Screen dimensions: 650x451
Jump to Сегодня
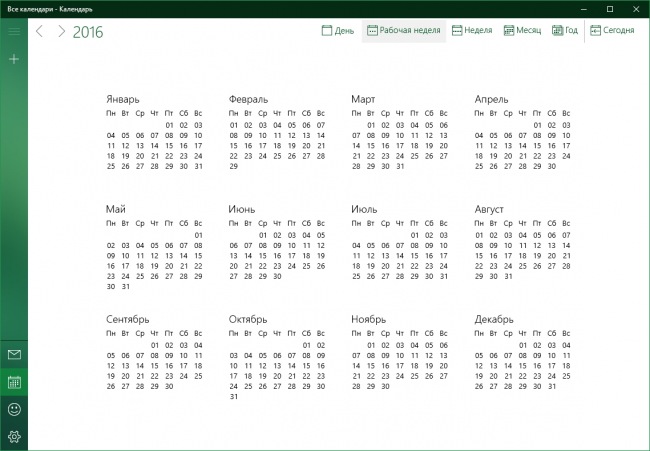point(612,31)
